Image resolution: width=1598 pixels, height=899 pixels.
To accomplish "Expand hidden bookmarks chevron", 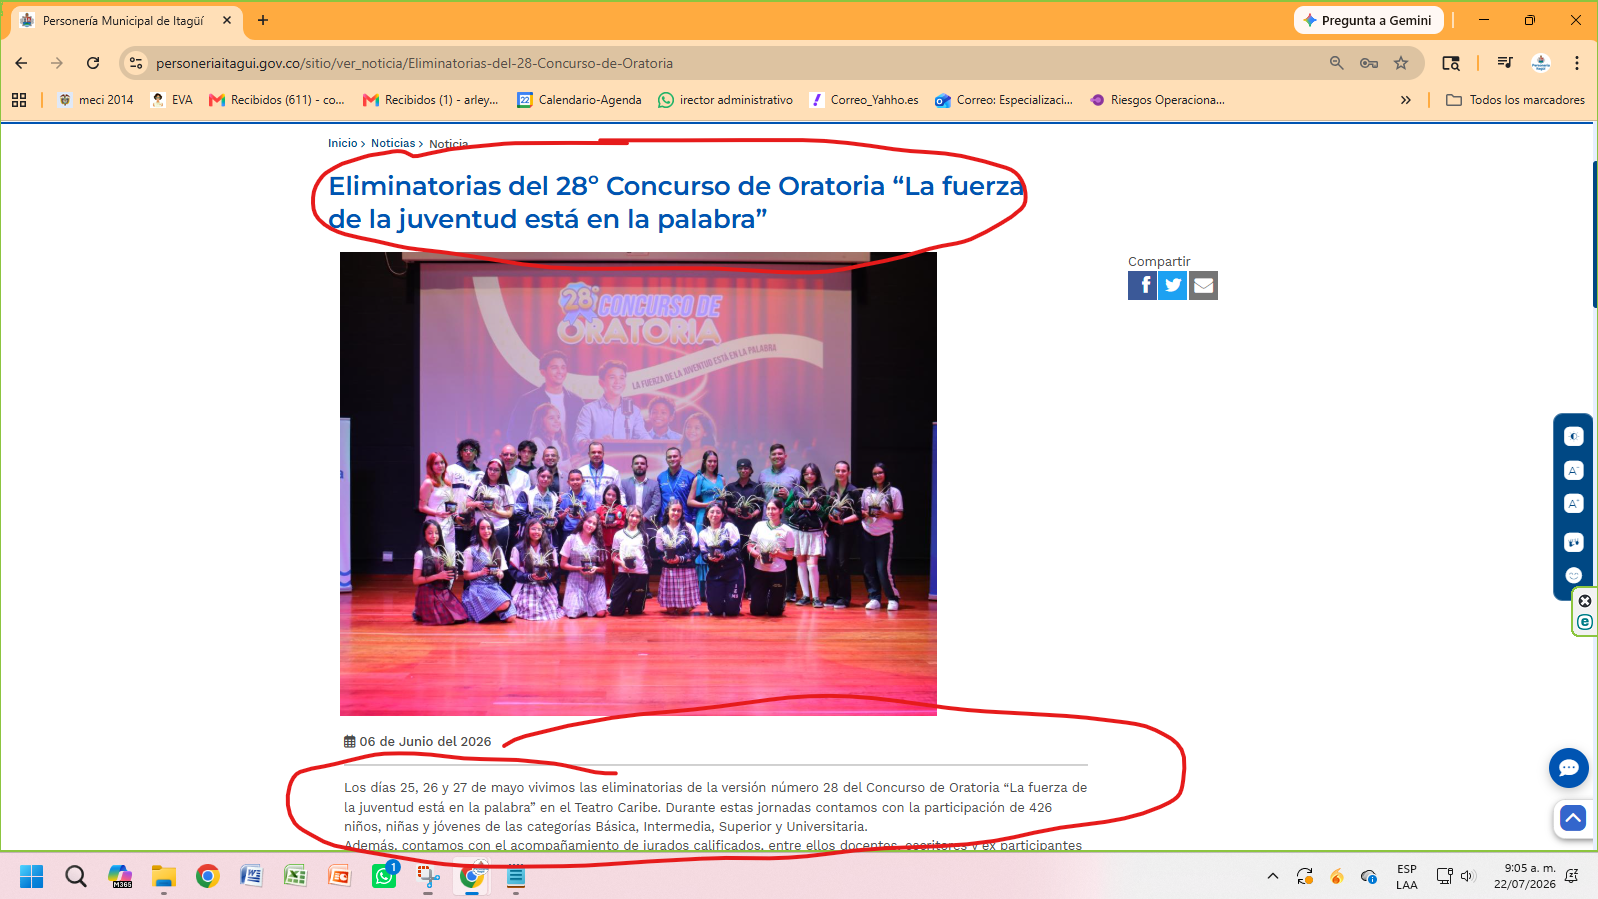I will pos(1405,100).
